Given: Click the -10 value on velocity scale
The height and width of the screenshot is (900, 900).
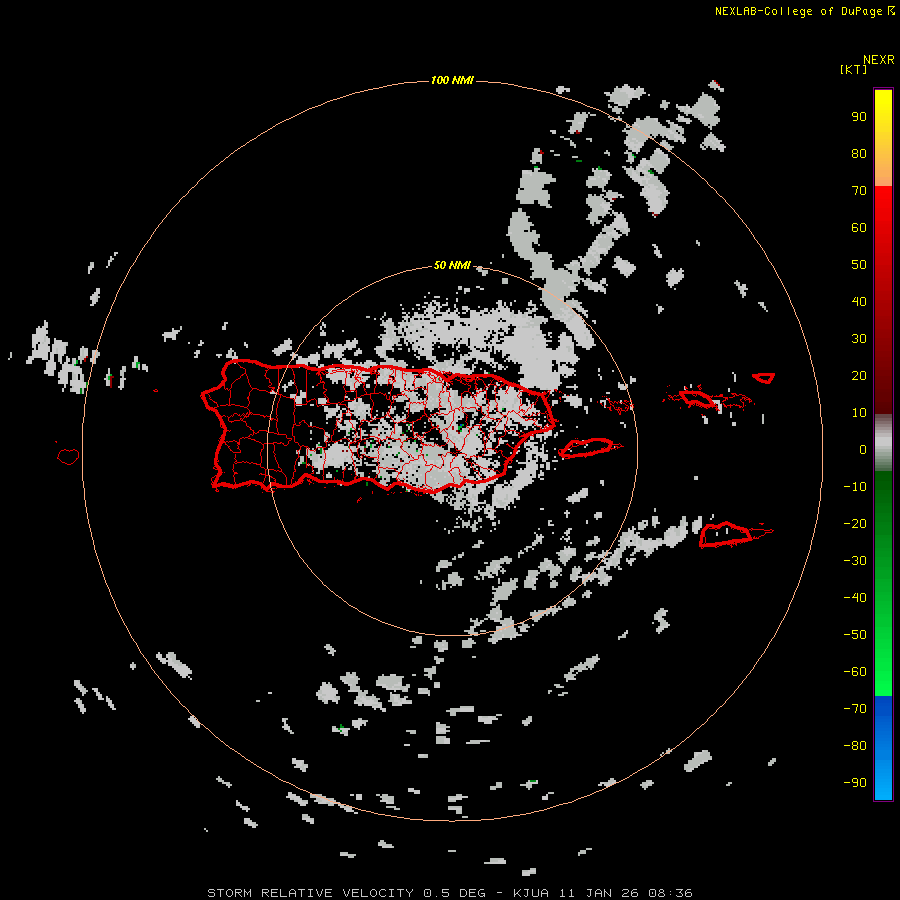Looking at the screenshot, I should (855, 487).
